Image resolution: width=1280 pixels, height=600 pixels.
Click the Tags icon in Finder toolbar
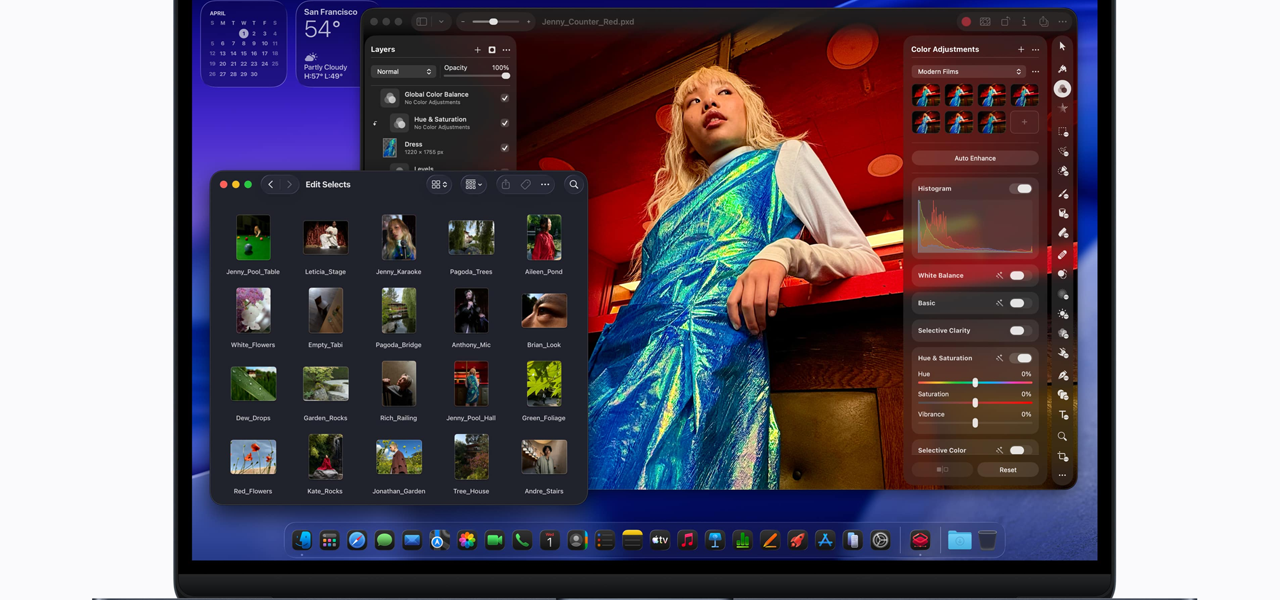525,185
